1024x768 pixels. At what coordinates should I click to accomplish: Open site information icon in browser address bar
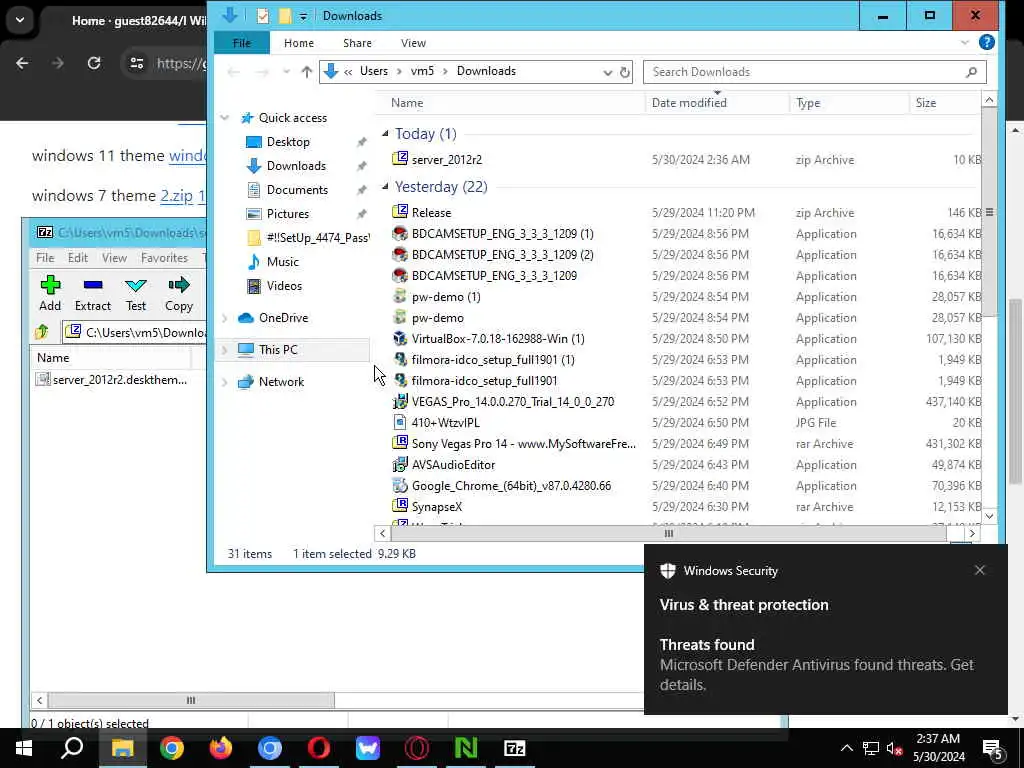point(136,63)
